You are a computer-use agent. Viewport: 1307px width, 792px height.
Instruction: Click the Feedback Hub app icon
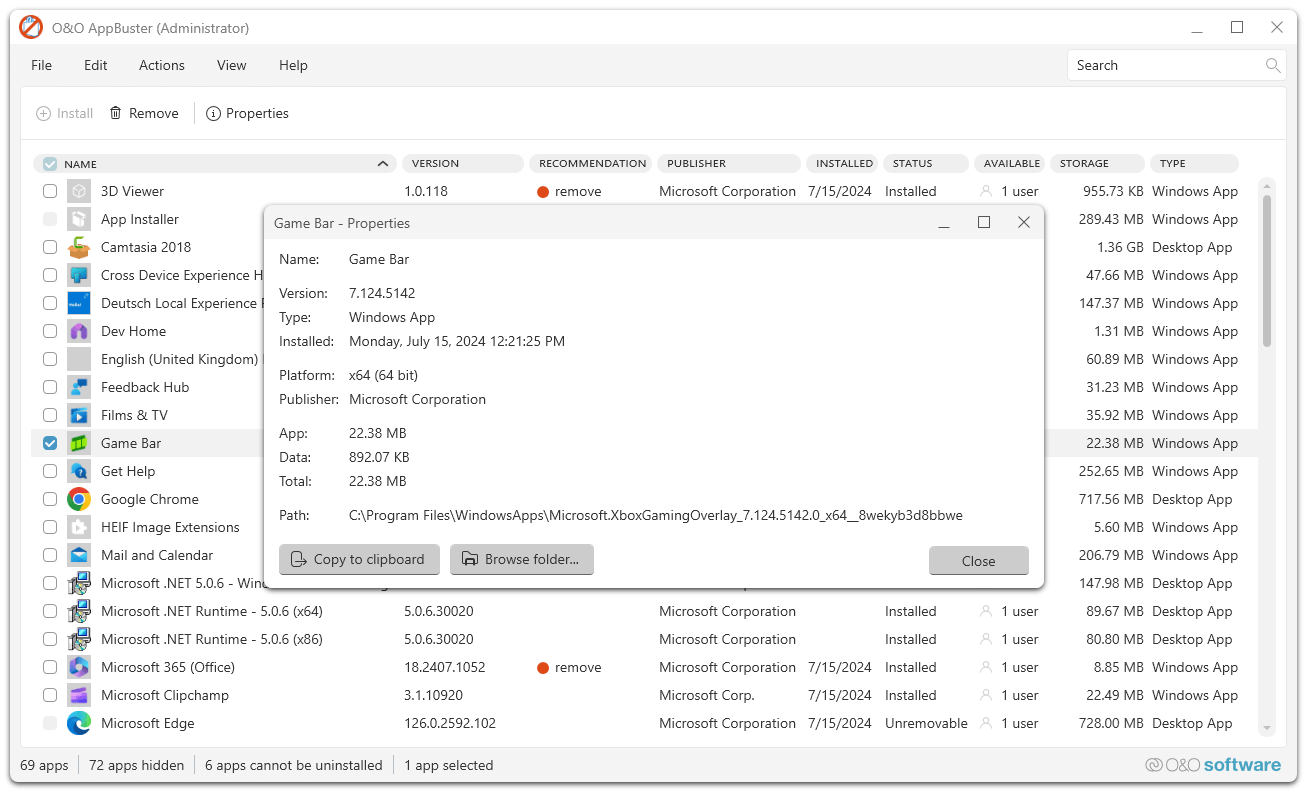[79, 387]
